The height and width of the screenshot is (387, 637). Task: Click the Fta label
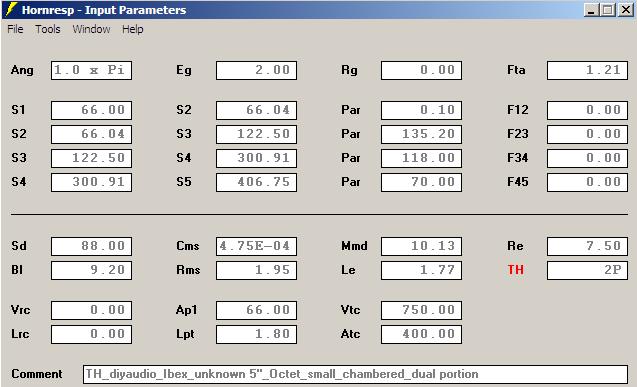[516, 70]
